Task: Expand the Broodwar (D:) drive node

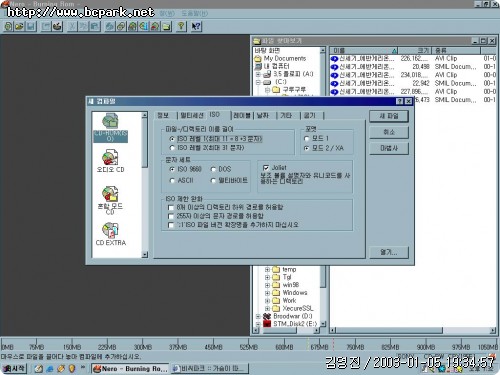Action: (258, 316)
